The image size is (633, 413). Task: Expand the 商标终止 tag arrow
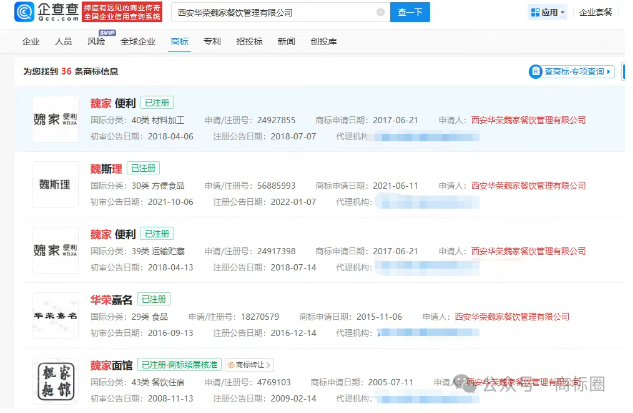click(267, 365)
